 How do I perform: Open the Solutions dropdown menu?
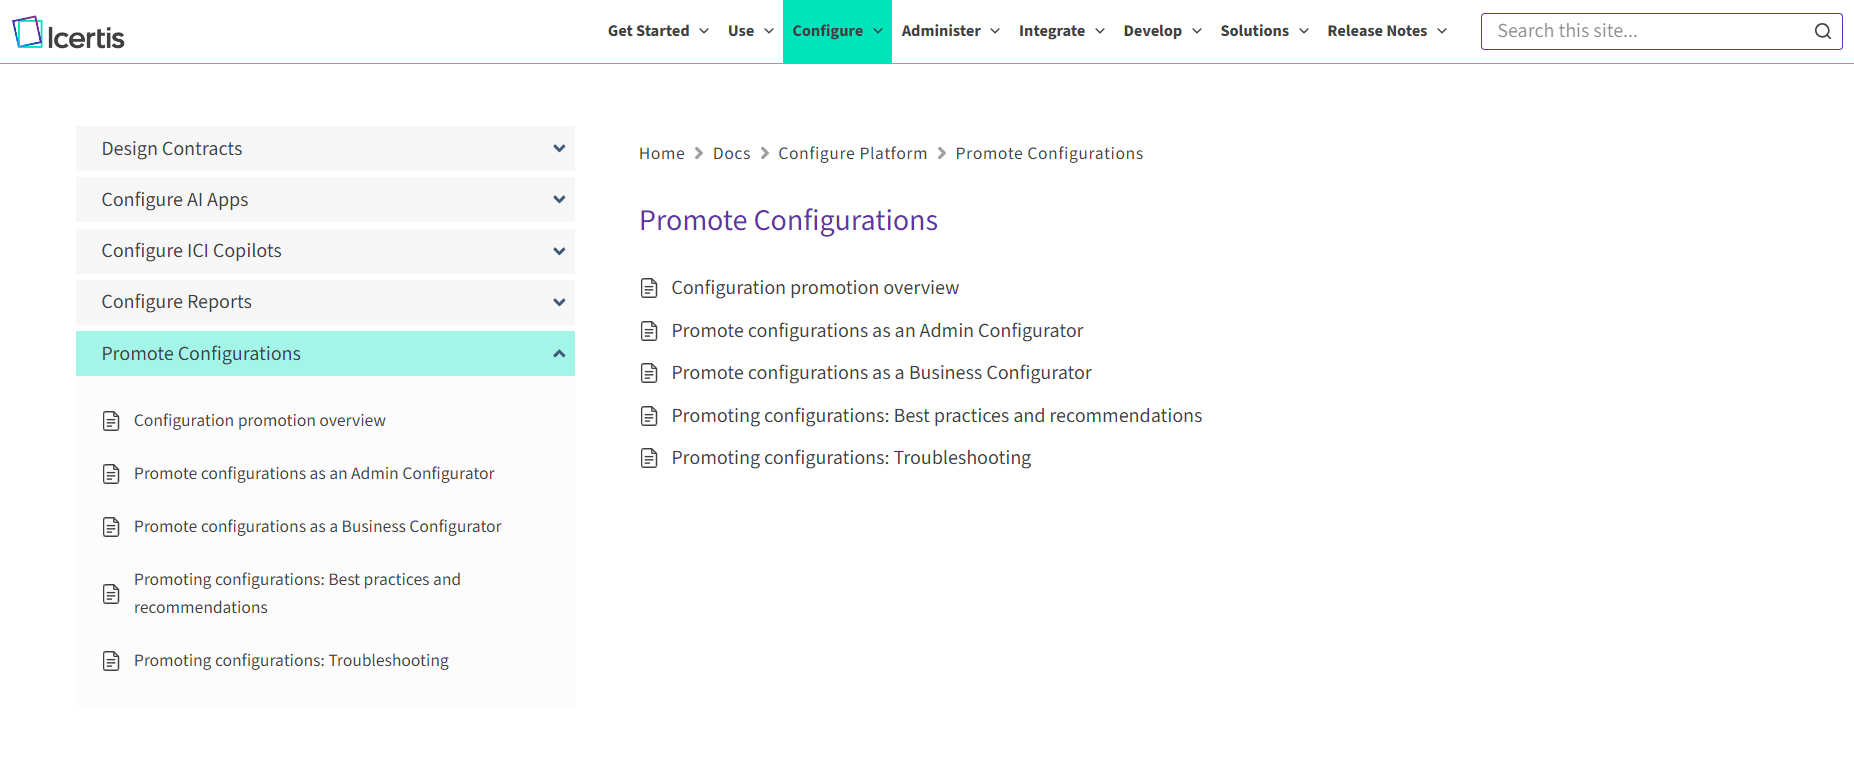(x=1264, y=31)
